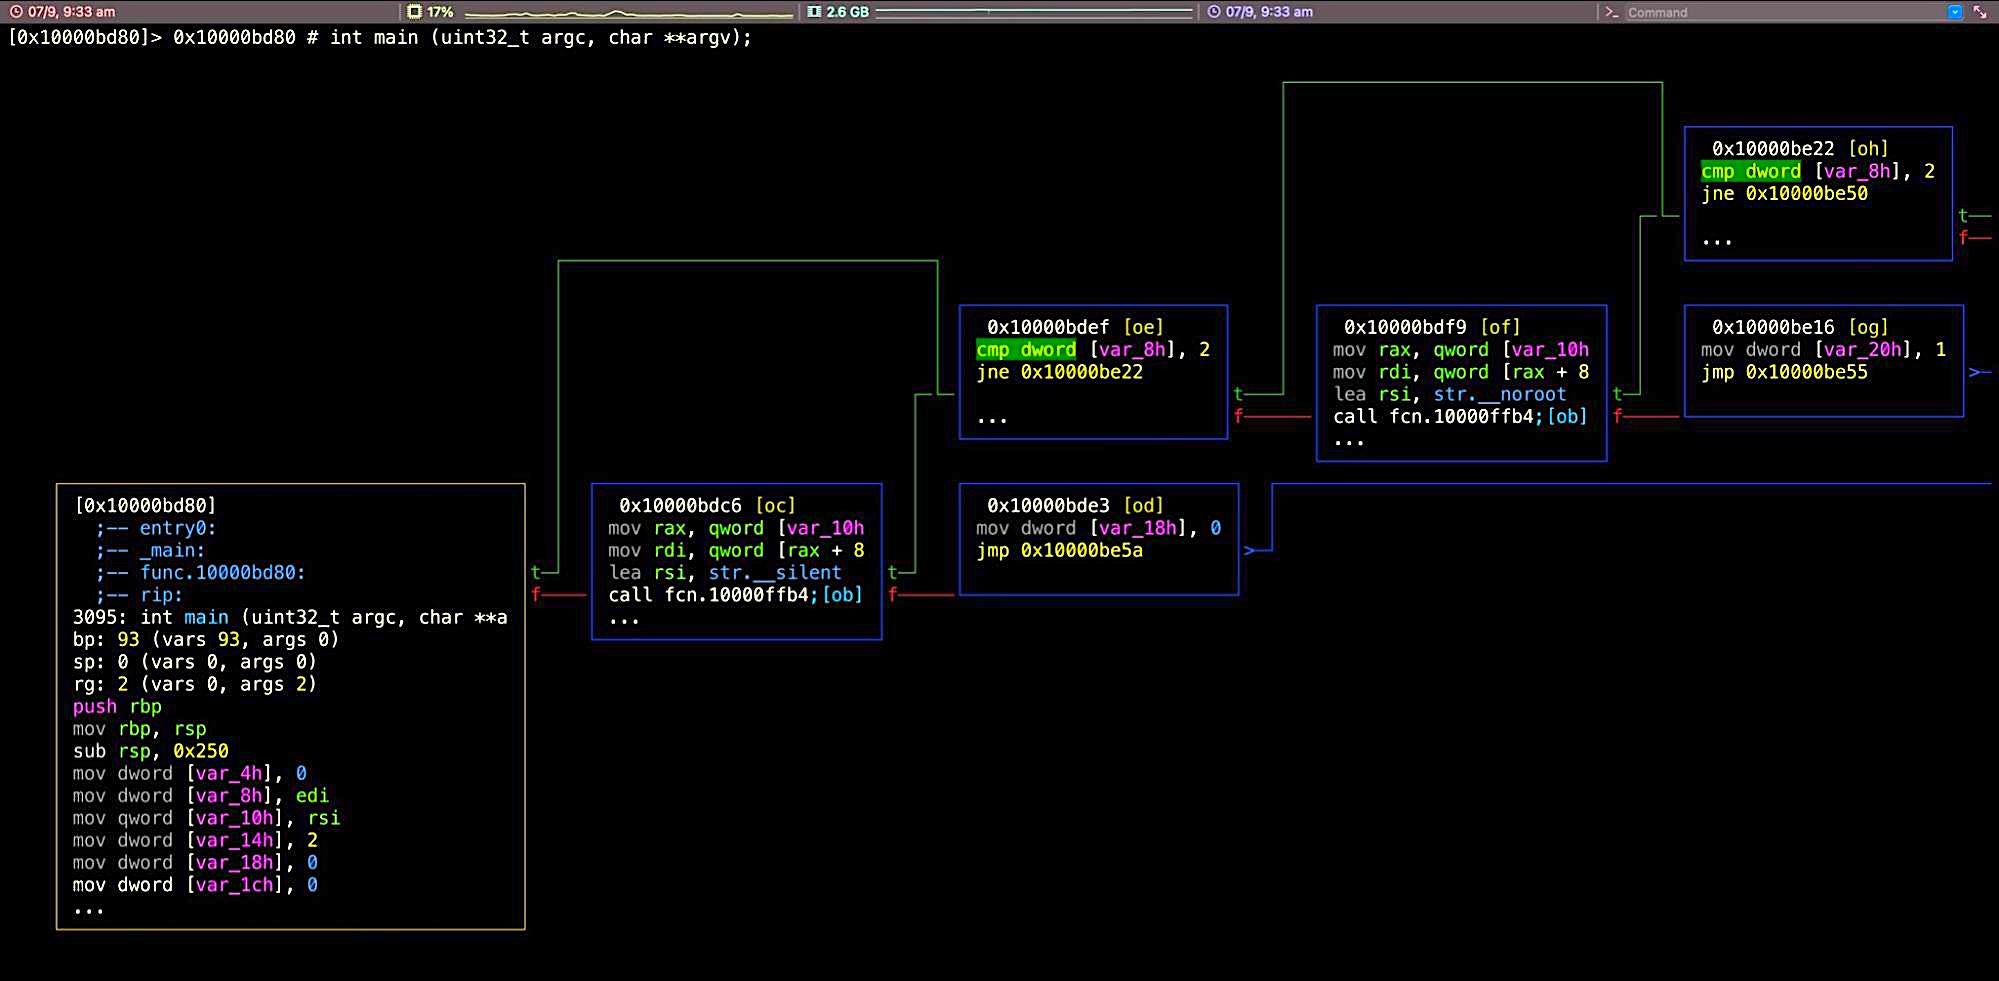Image resolution: width=1999 pixels, height=981 pixels.
Task: Click the memory usage graph line
Action: point(1033,12)
